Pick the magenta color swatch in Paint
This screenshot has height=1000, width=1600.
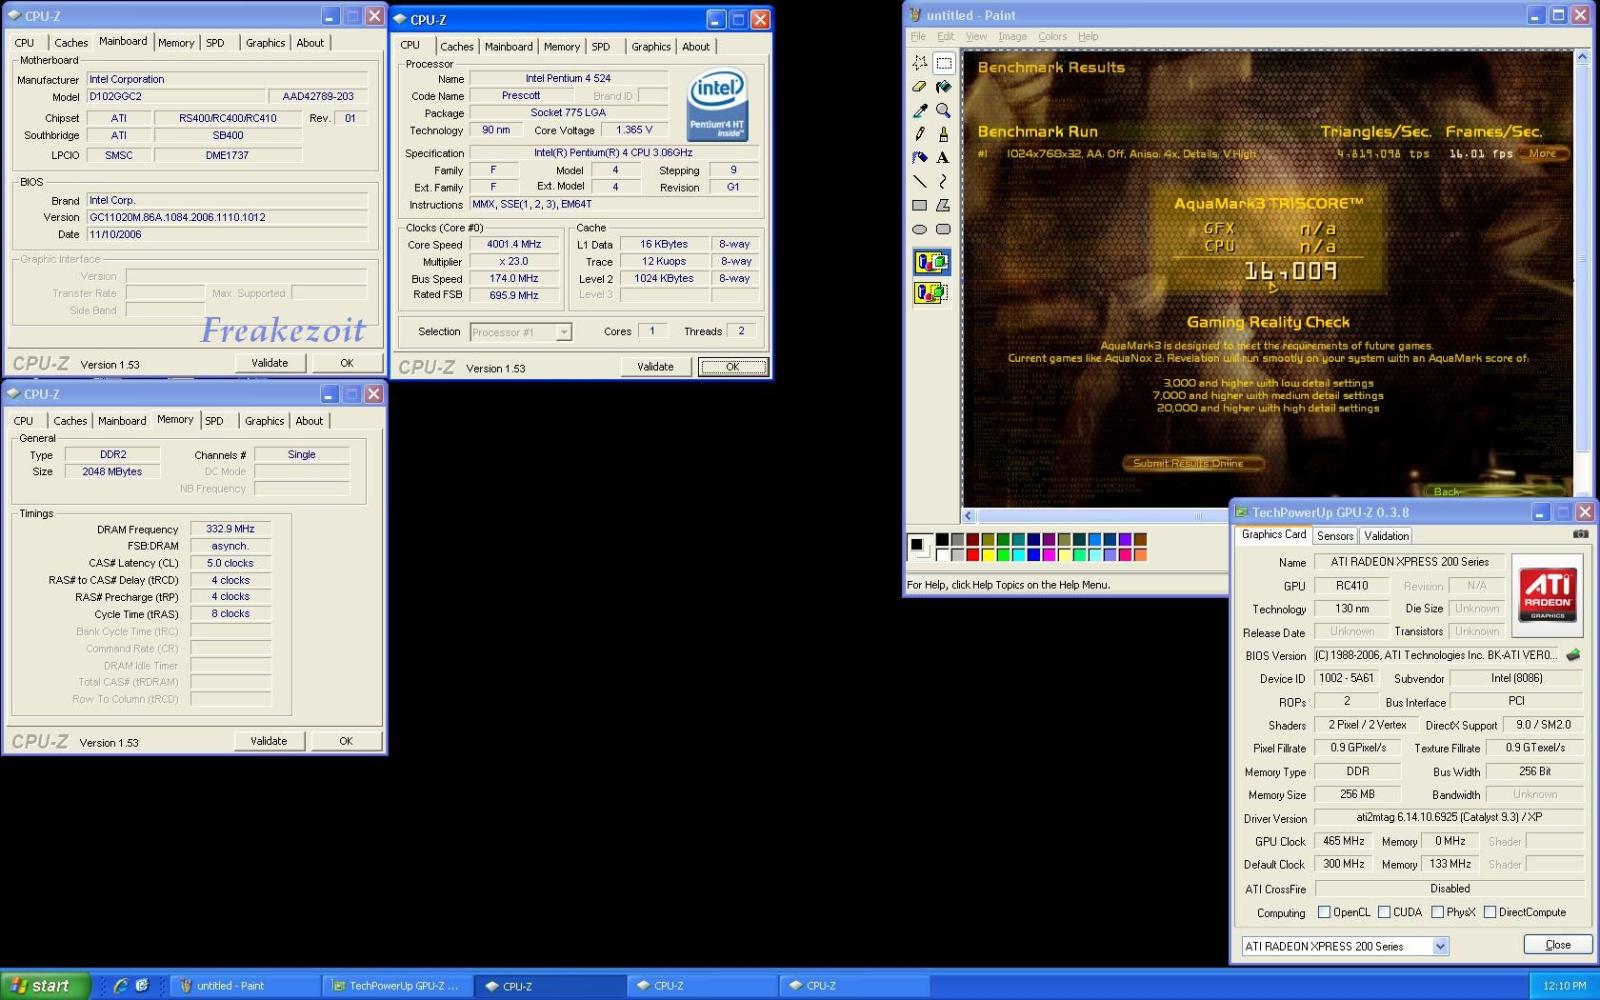tap(1049, 555)
